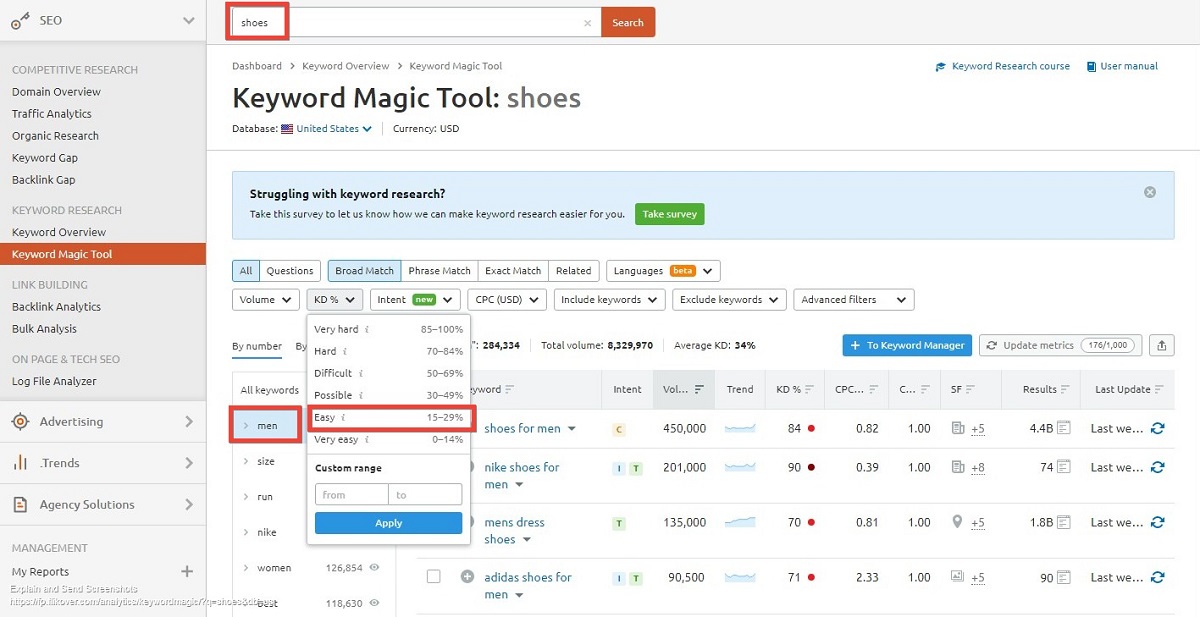The image size is (1200, 617).
Task: Click the Update metrics button
Action: tap(1061, 345)
